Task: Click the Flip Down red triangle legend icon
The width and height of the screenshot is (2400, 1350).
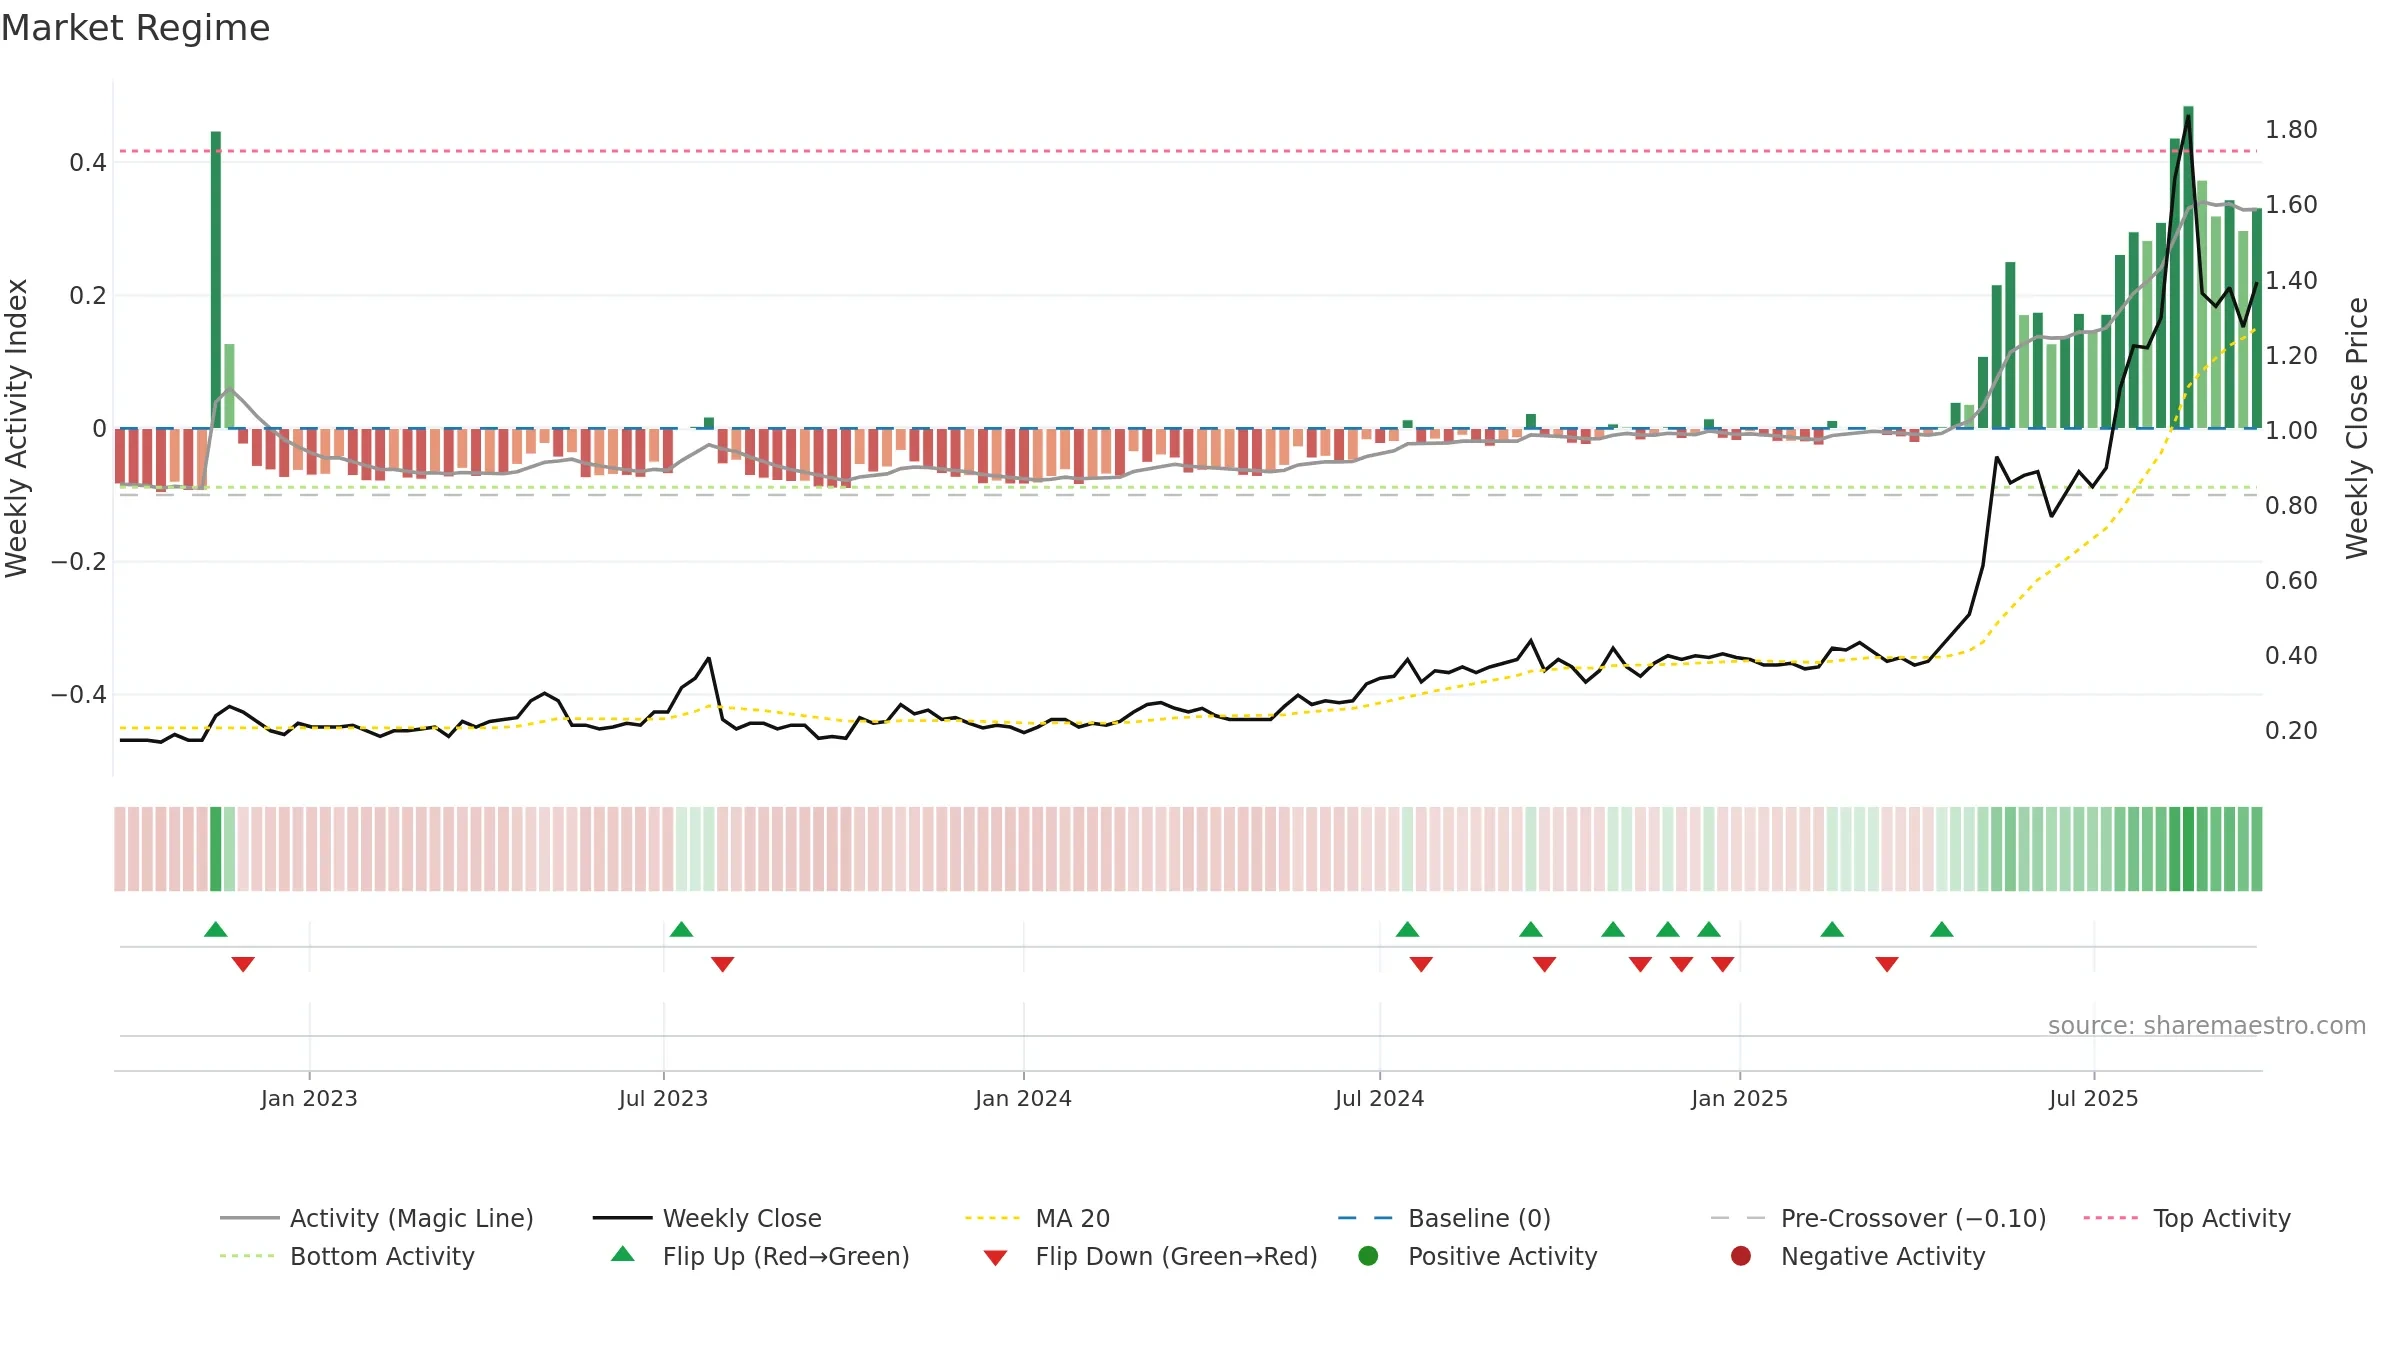Action: 995,1258
